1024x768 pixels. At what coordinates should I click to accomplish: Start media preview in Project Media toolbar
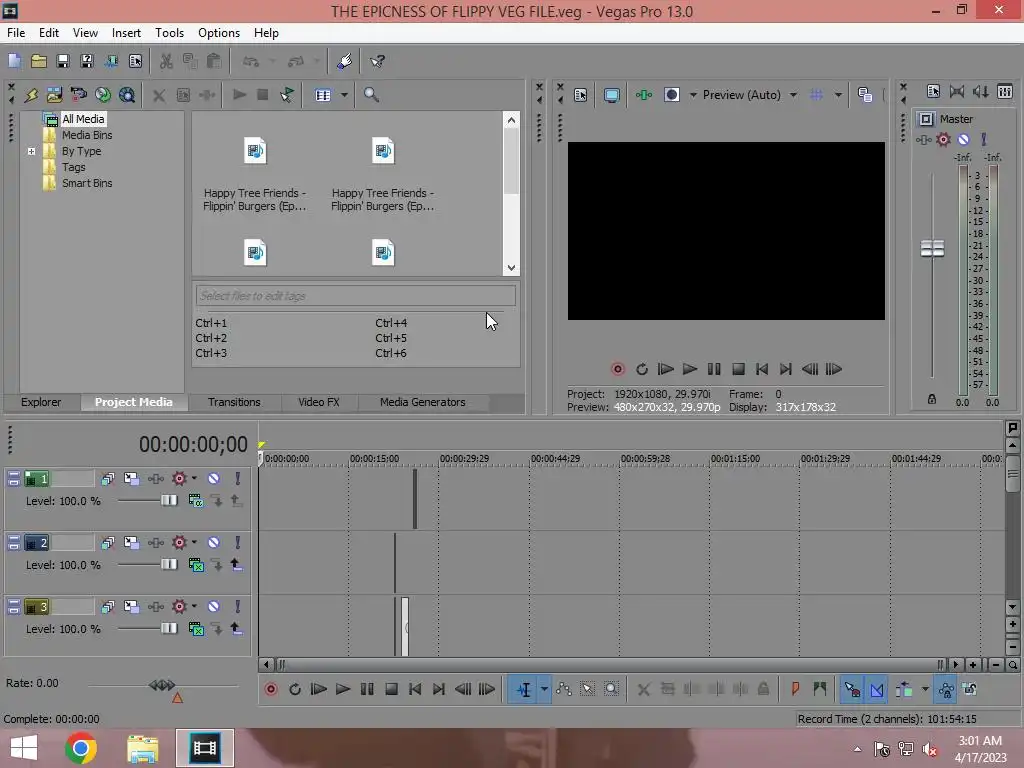click(239, 95)
